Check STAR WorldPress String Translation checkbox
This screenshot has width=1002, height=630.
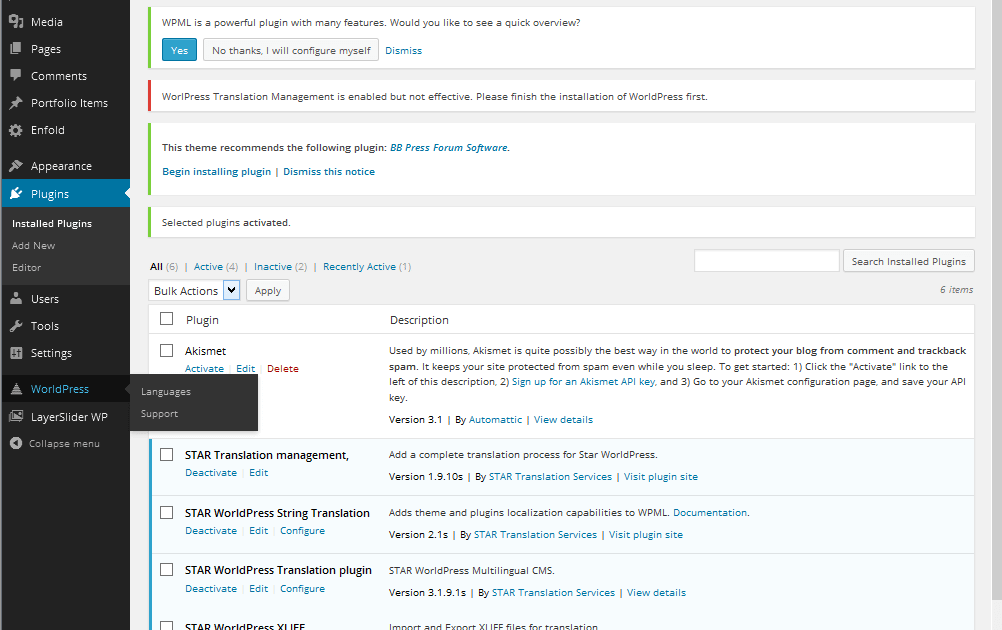click(166, 512)
